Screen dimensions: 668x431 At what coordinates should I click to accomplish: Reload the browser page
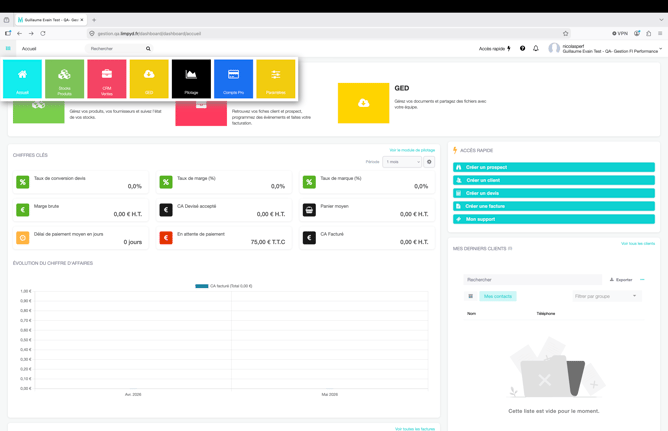pyautogui.click(x=43, y=33)
